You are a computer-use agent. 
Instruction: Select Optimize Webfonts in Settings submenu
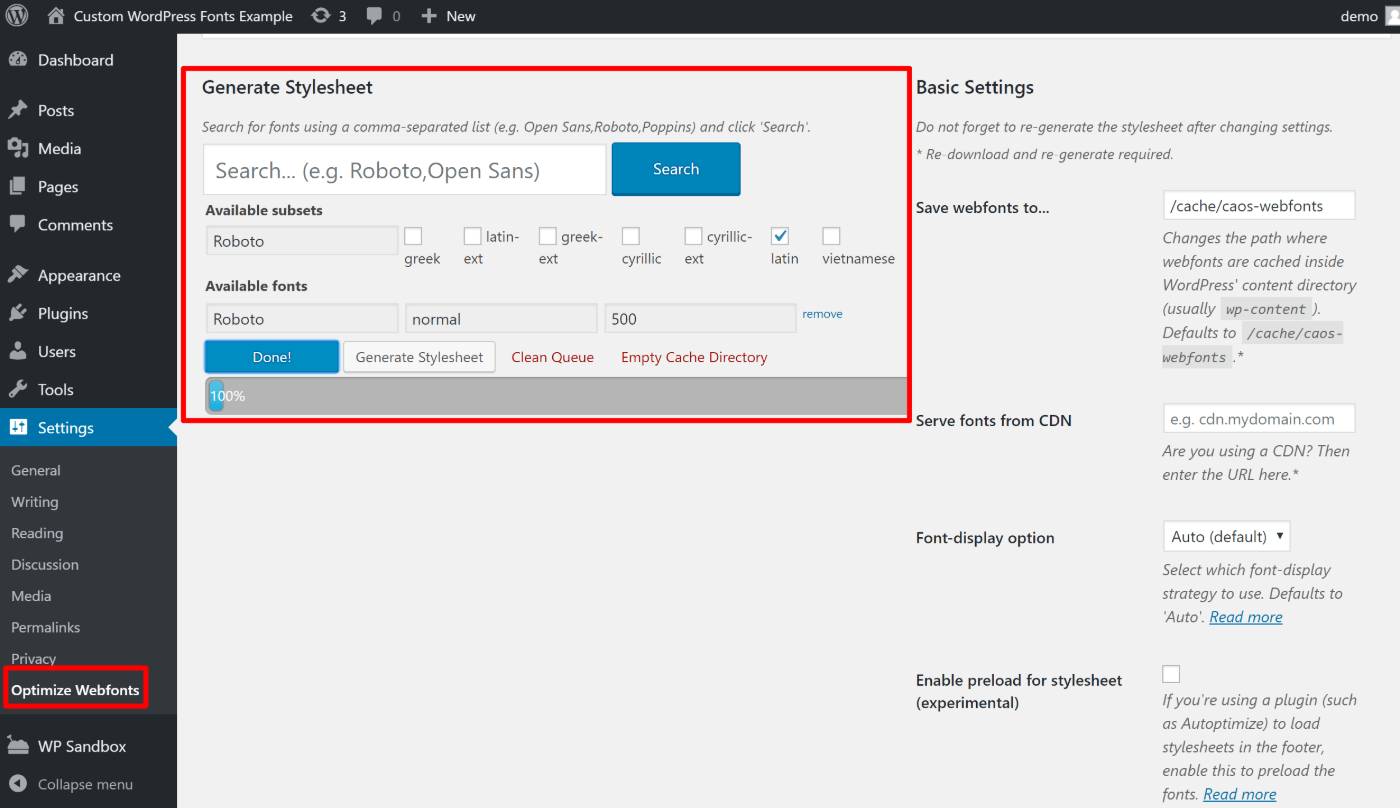pyautogui.click(x=74, y=689)
